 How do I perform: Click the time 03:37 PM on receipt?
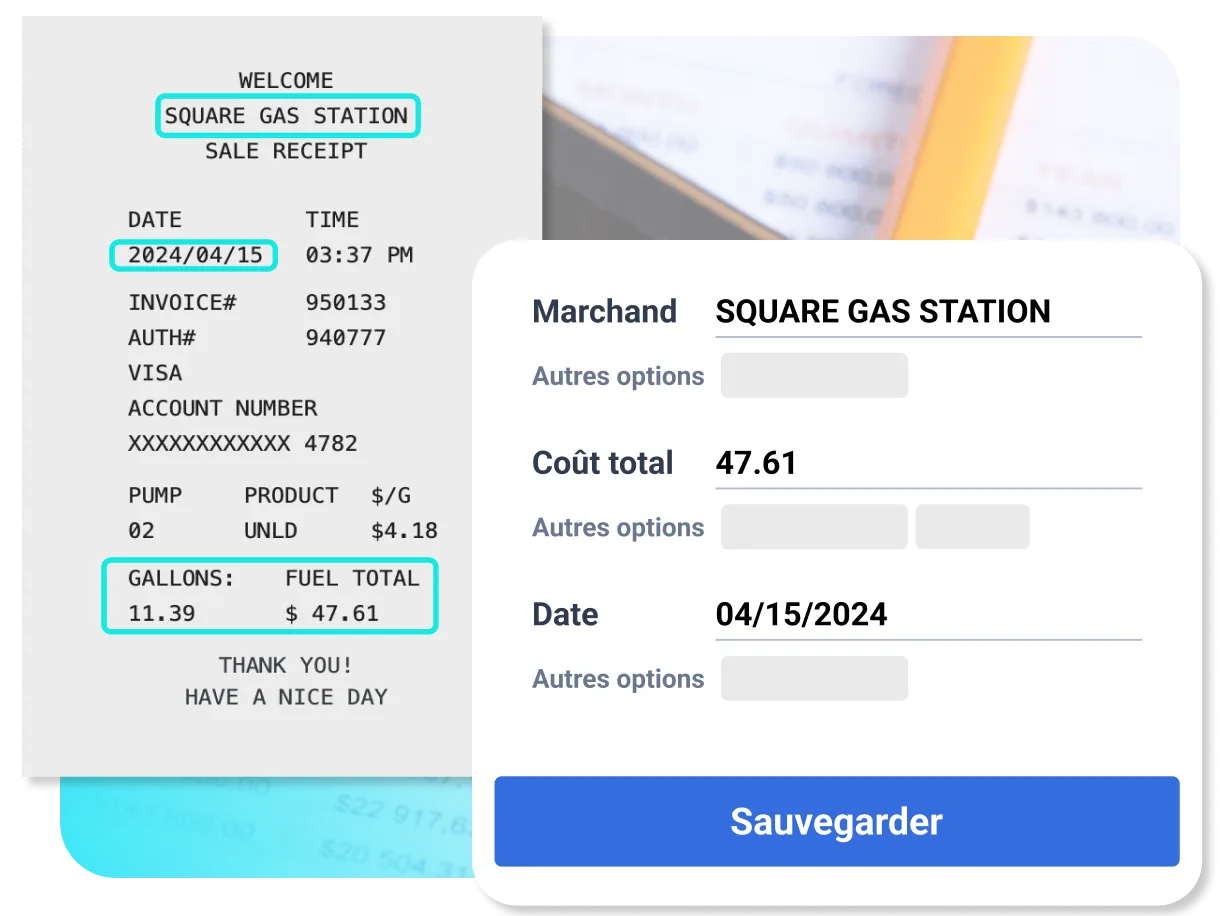[360, 255]
